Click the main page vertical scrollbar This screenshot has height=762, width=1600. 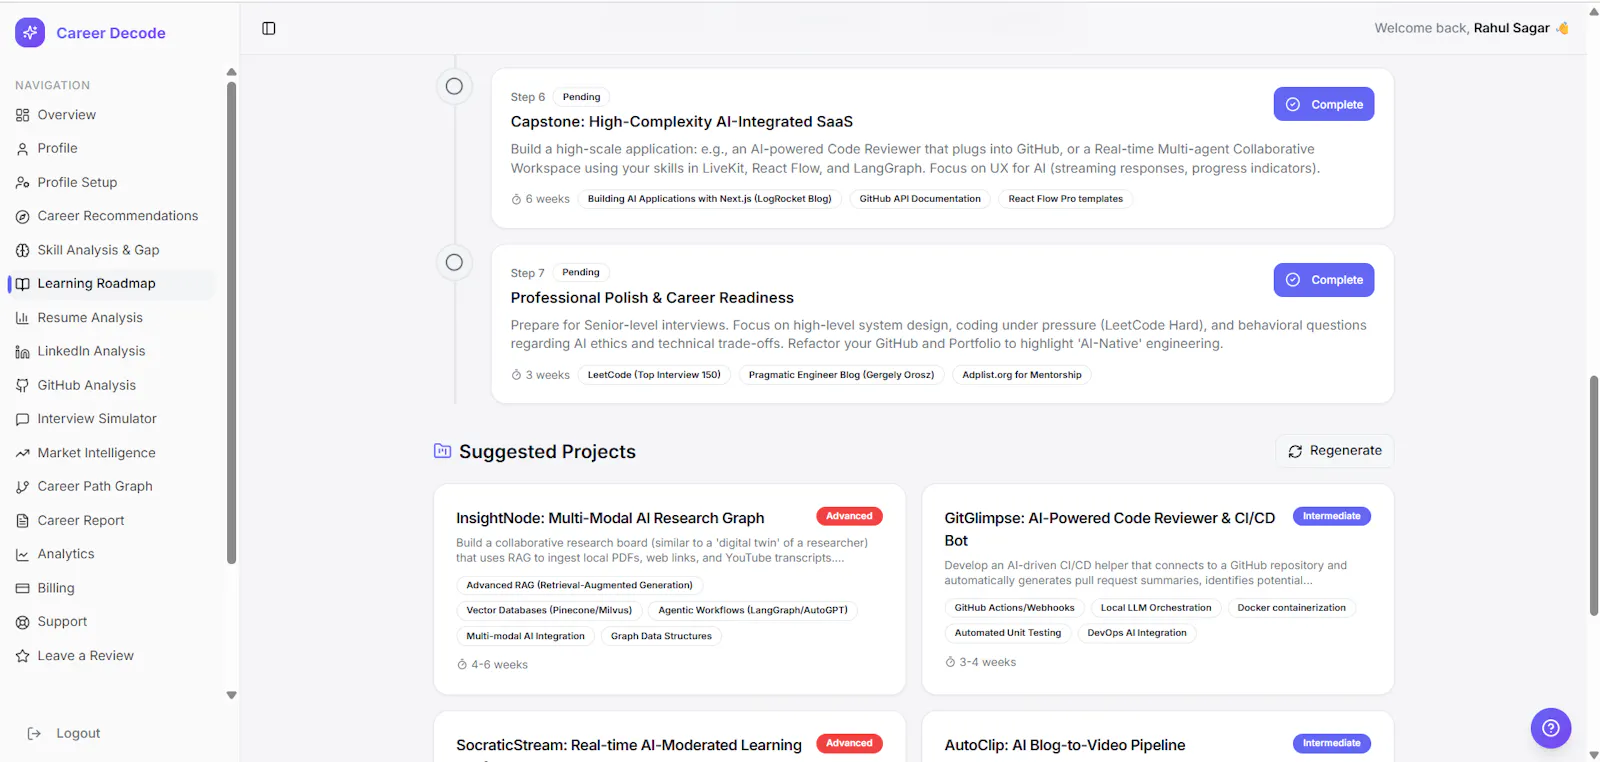1594,495
